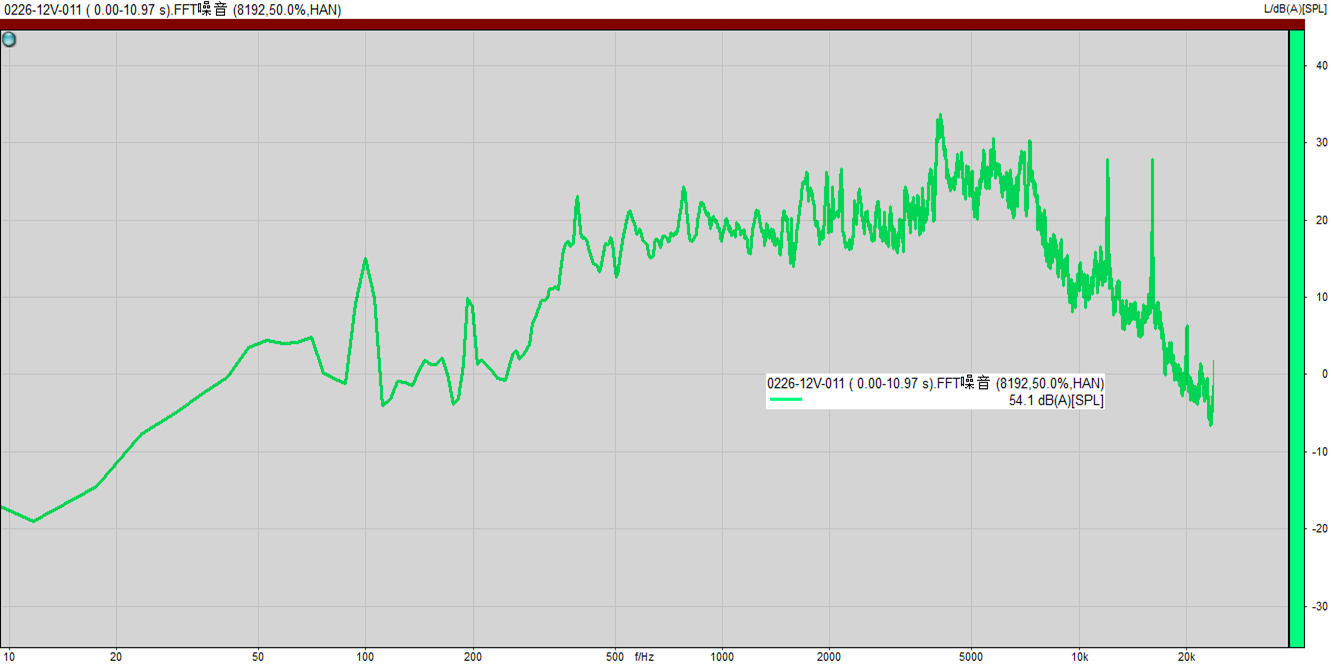Image resolution: width=1331 pixels, height=665 pixels.
Task: Select the L/dB(A)[SPL] axis unit label
Action: point(1295,10)
